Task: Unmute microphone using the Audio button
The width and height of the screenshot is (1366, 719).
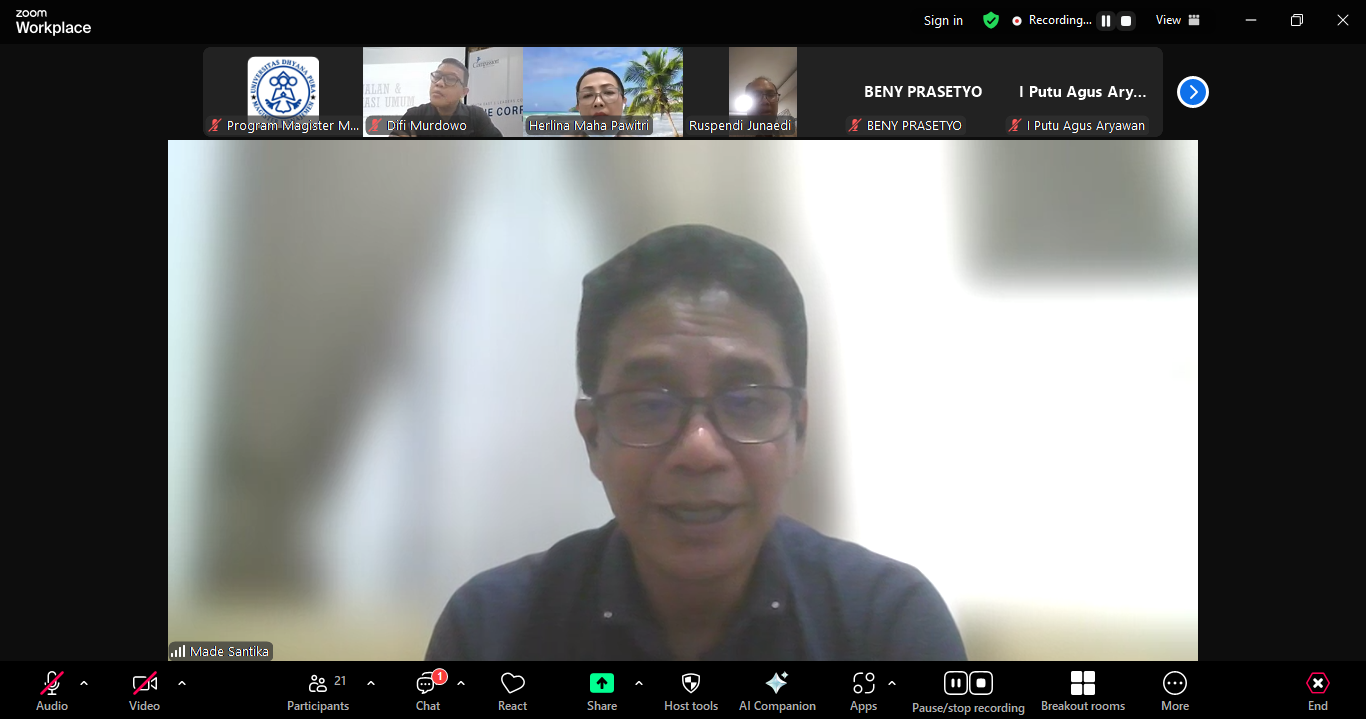Action: 52,691
